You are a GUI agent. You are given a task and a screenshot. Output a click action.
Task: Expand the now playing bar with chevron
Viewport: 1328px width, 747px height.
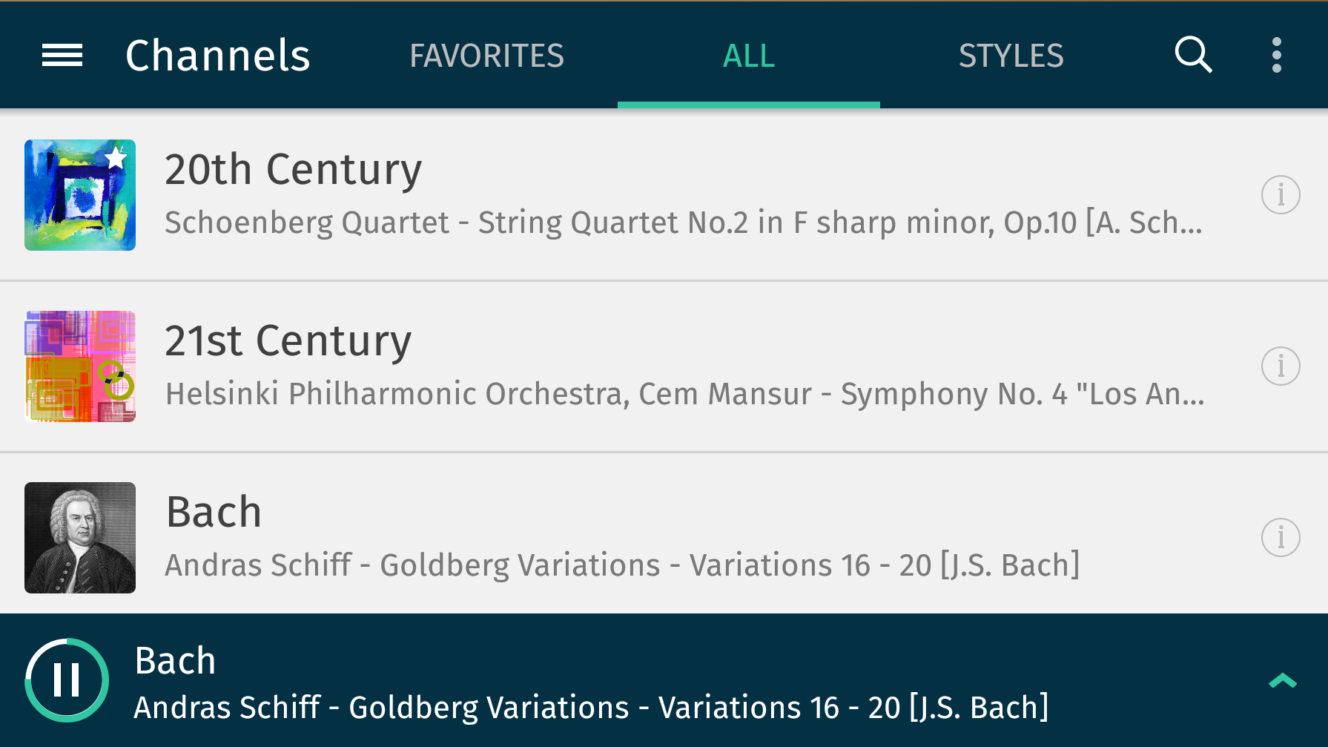[x=1282, y=681]
